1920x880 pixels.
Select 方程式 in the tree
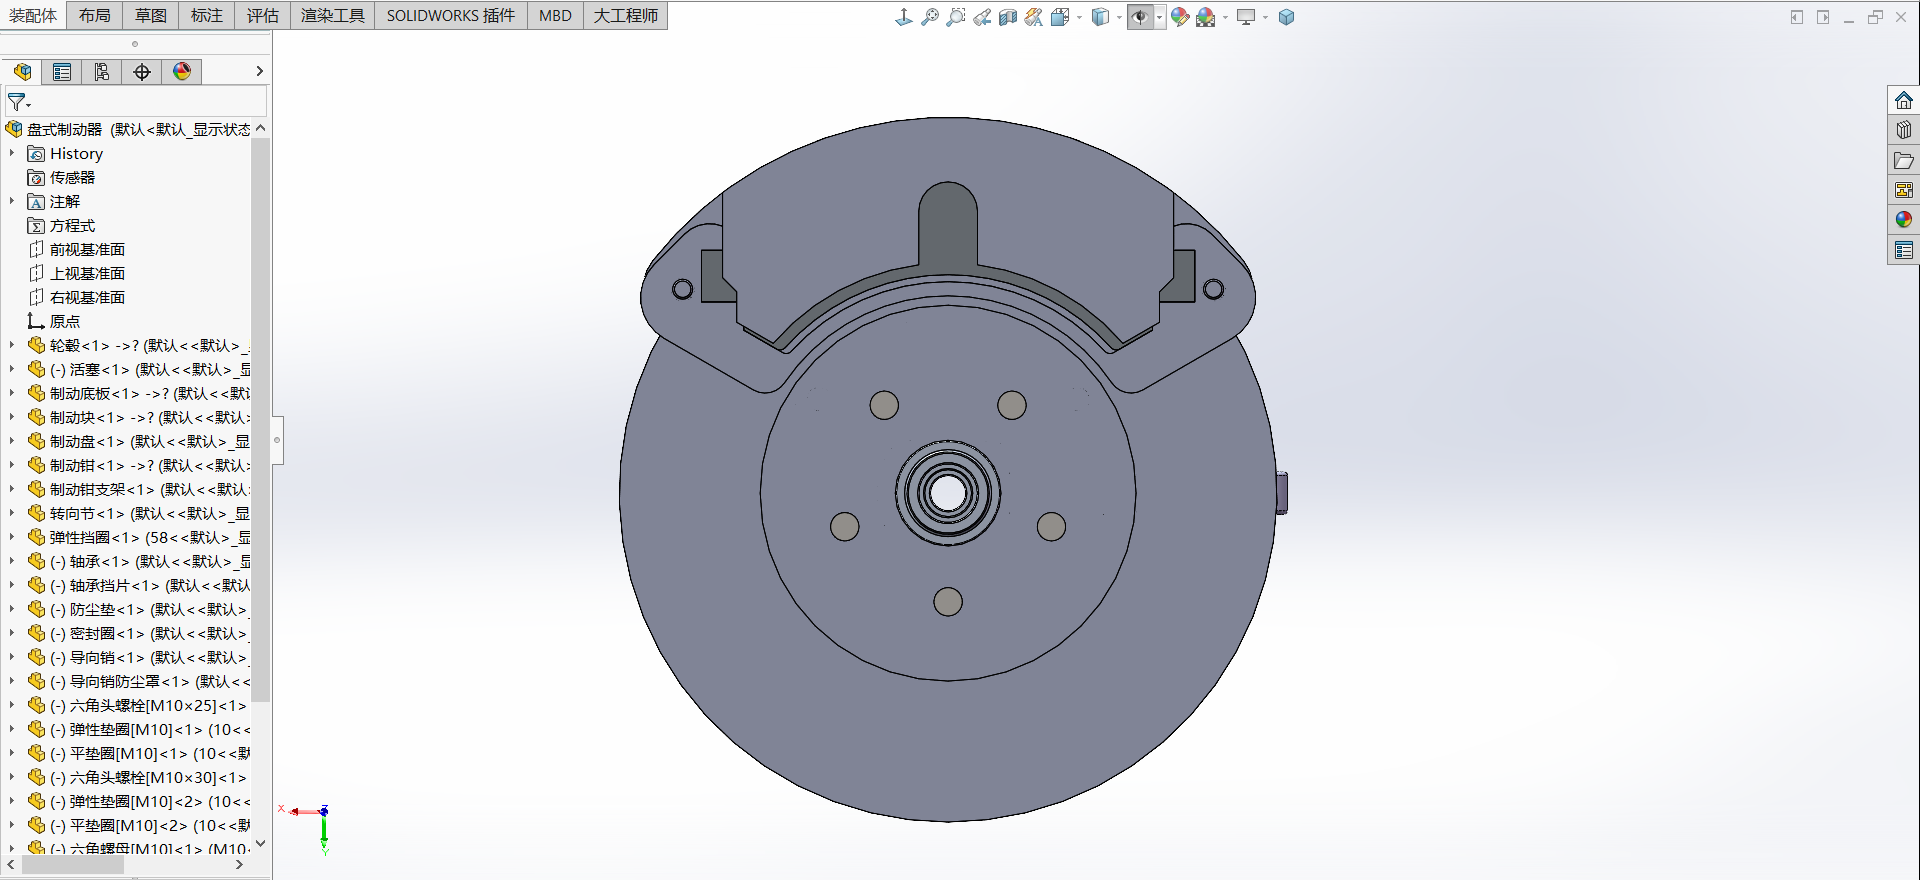click(72, 225)
